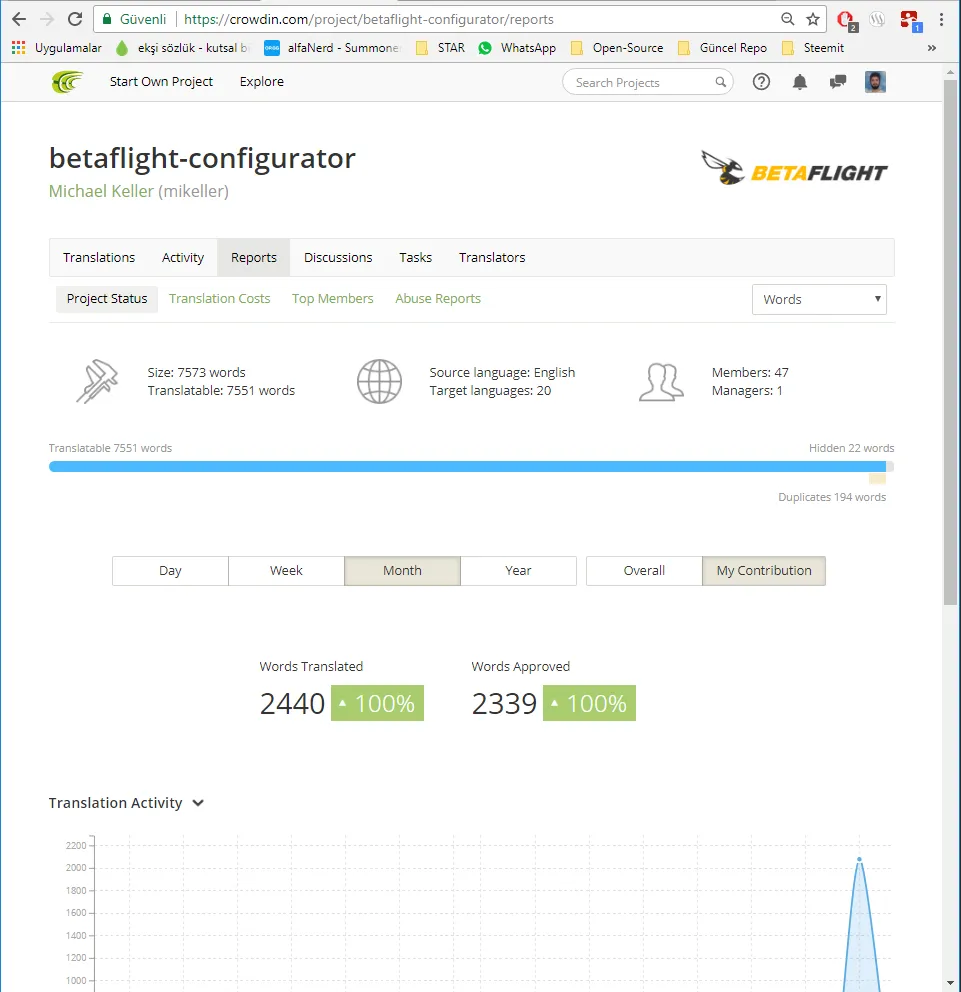Viewport: 961px width, 992px height.
Task: Open the Words unit dropdown
Action: tap(819, 299)
